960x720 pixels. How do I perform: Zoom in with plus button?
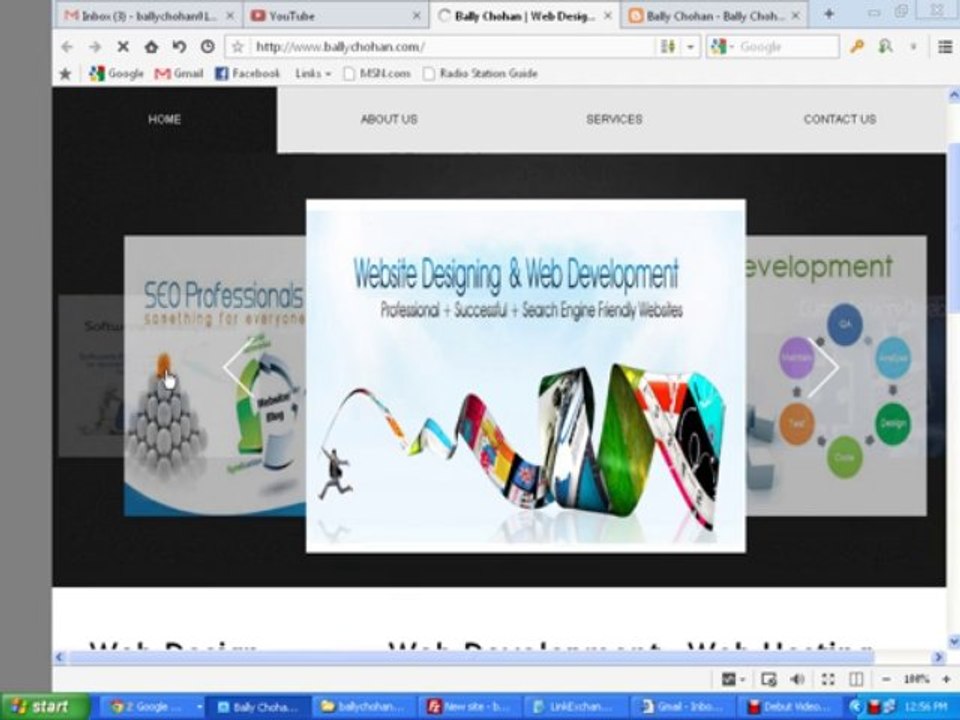[x=946, y=679]
